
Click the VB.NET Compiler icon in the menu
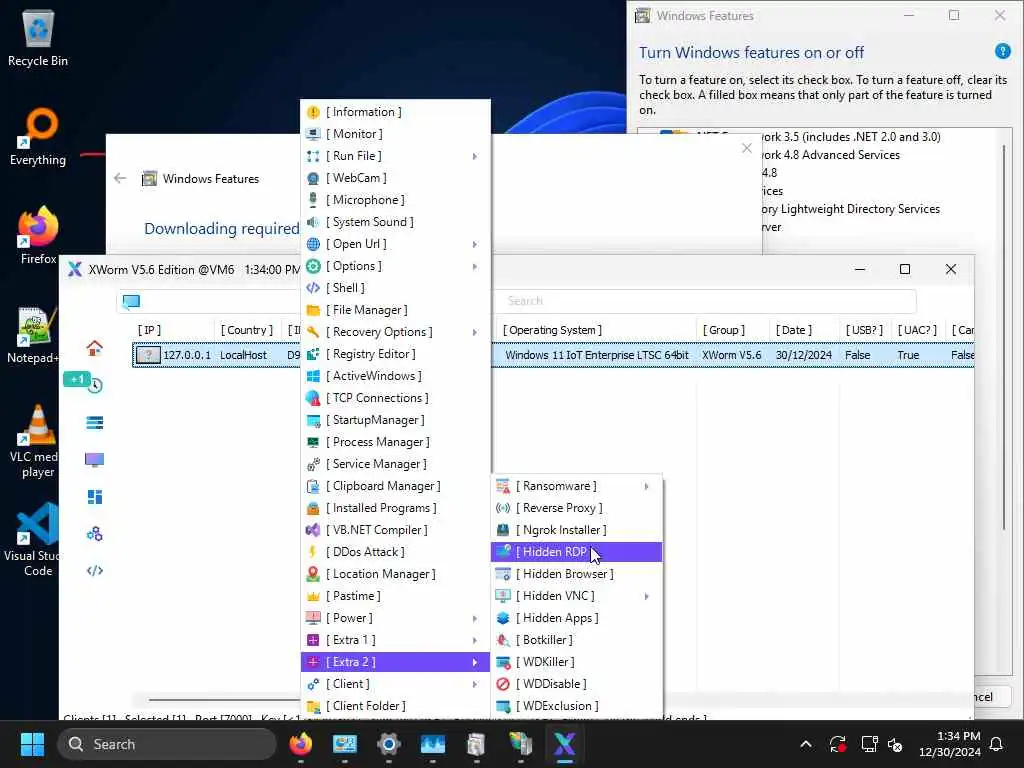tap(313, 530)
